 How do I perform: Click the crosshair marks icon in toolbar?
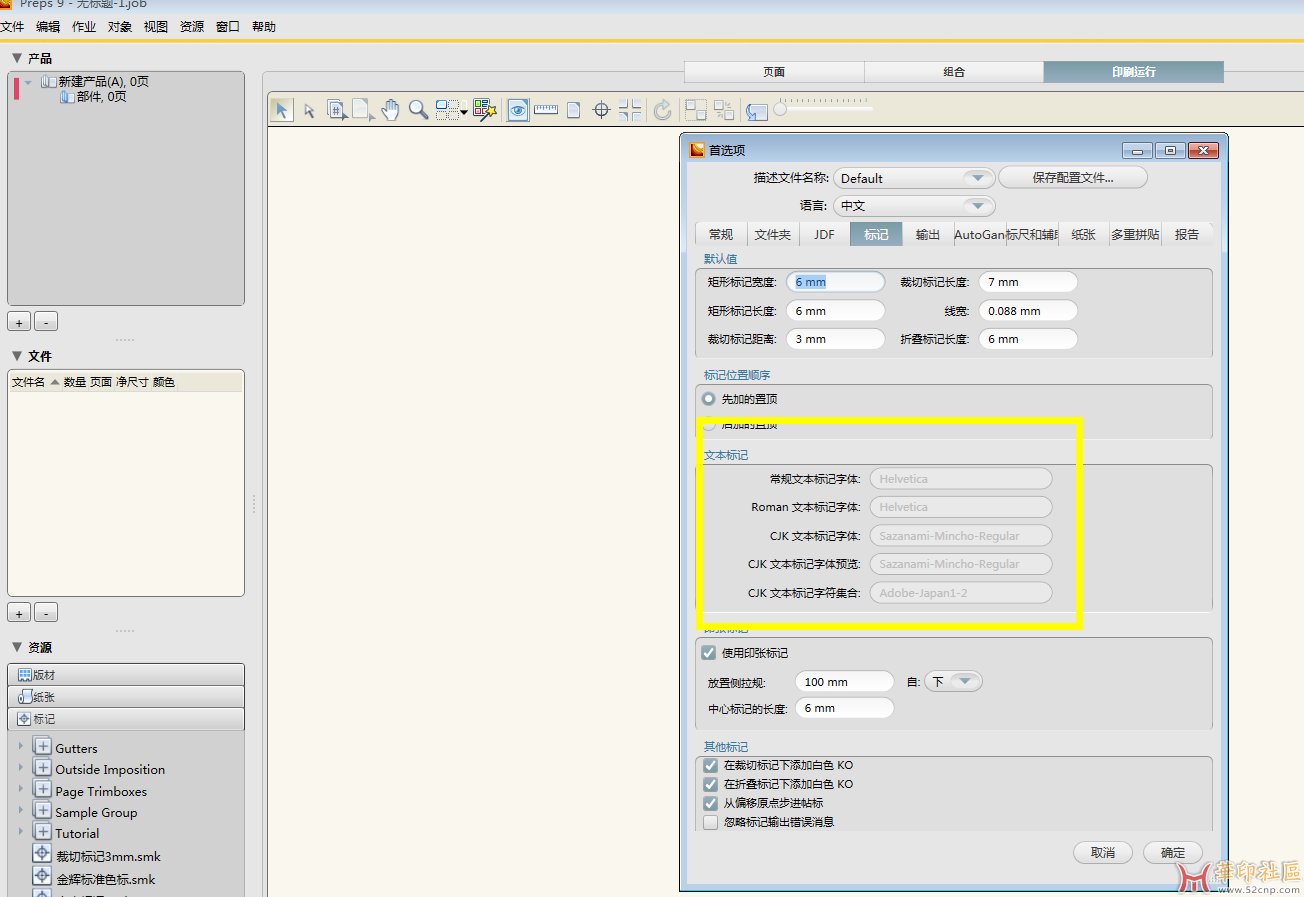601,110
